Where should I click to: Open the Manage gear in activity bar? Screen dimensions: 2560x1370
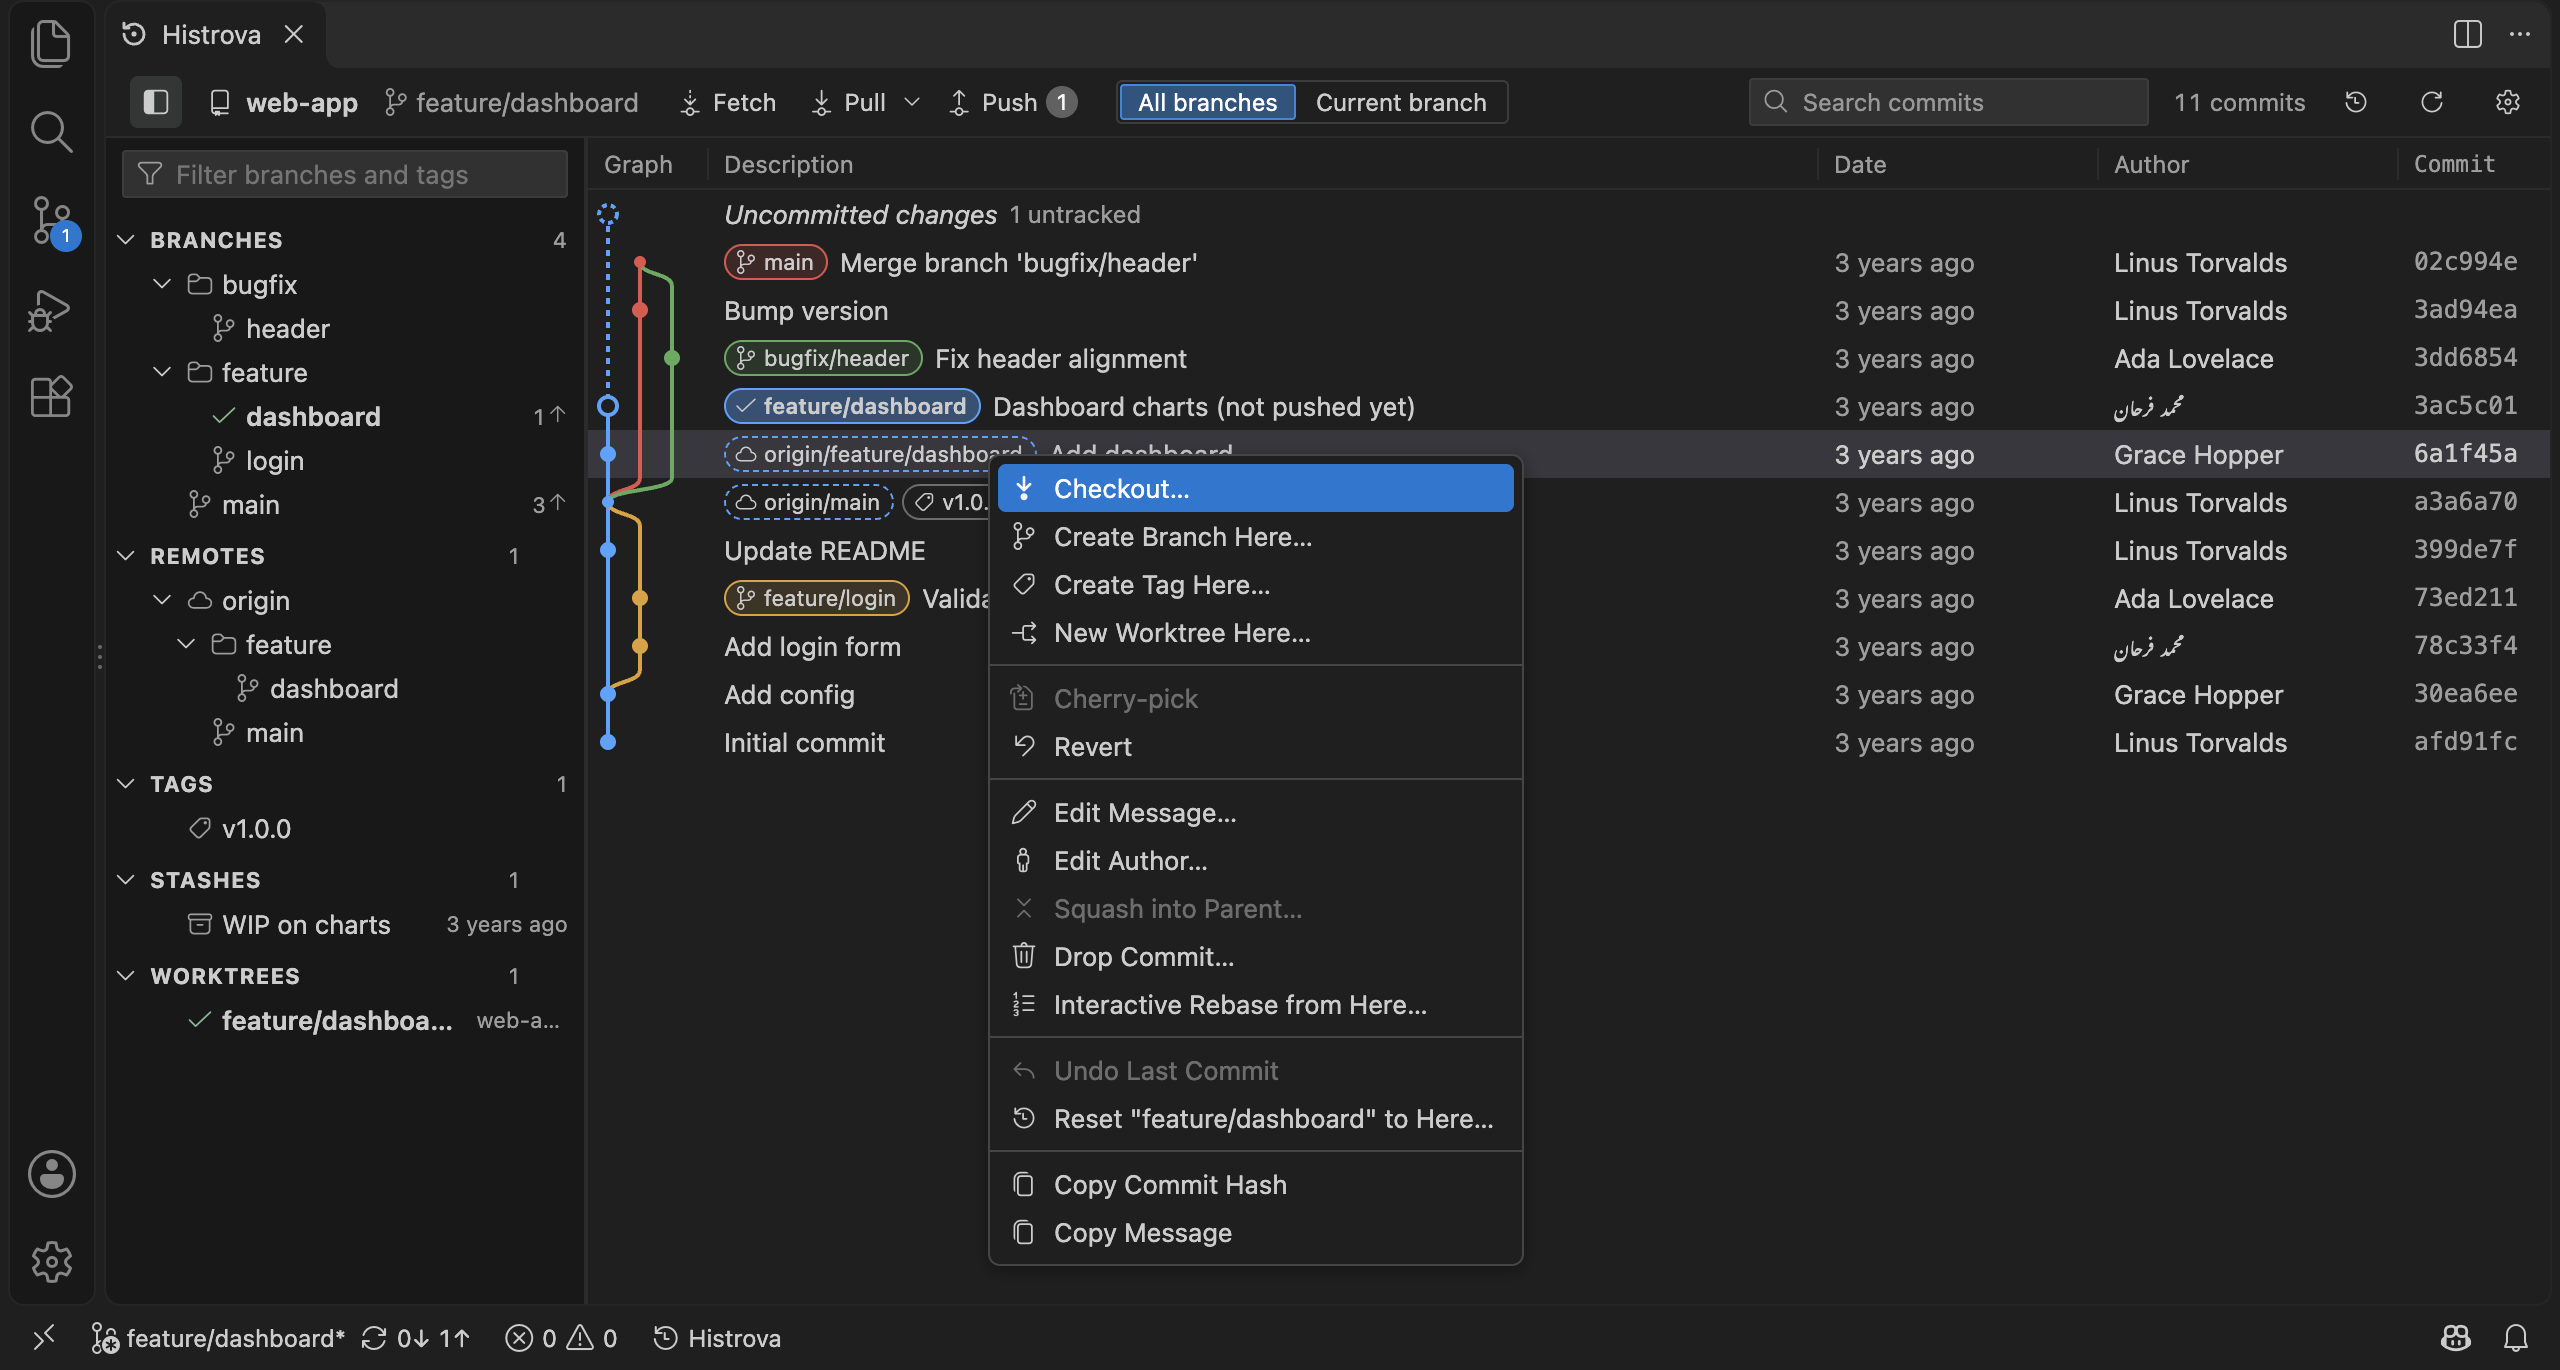tap(51, 1262)
